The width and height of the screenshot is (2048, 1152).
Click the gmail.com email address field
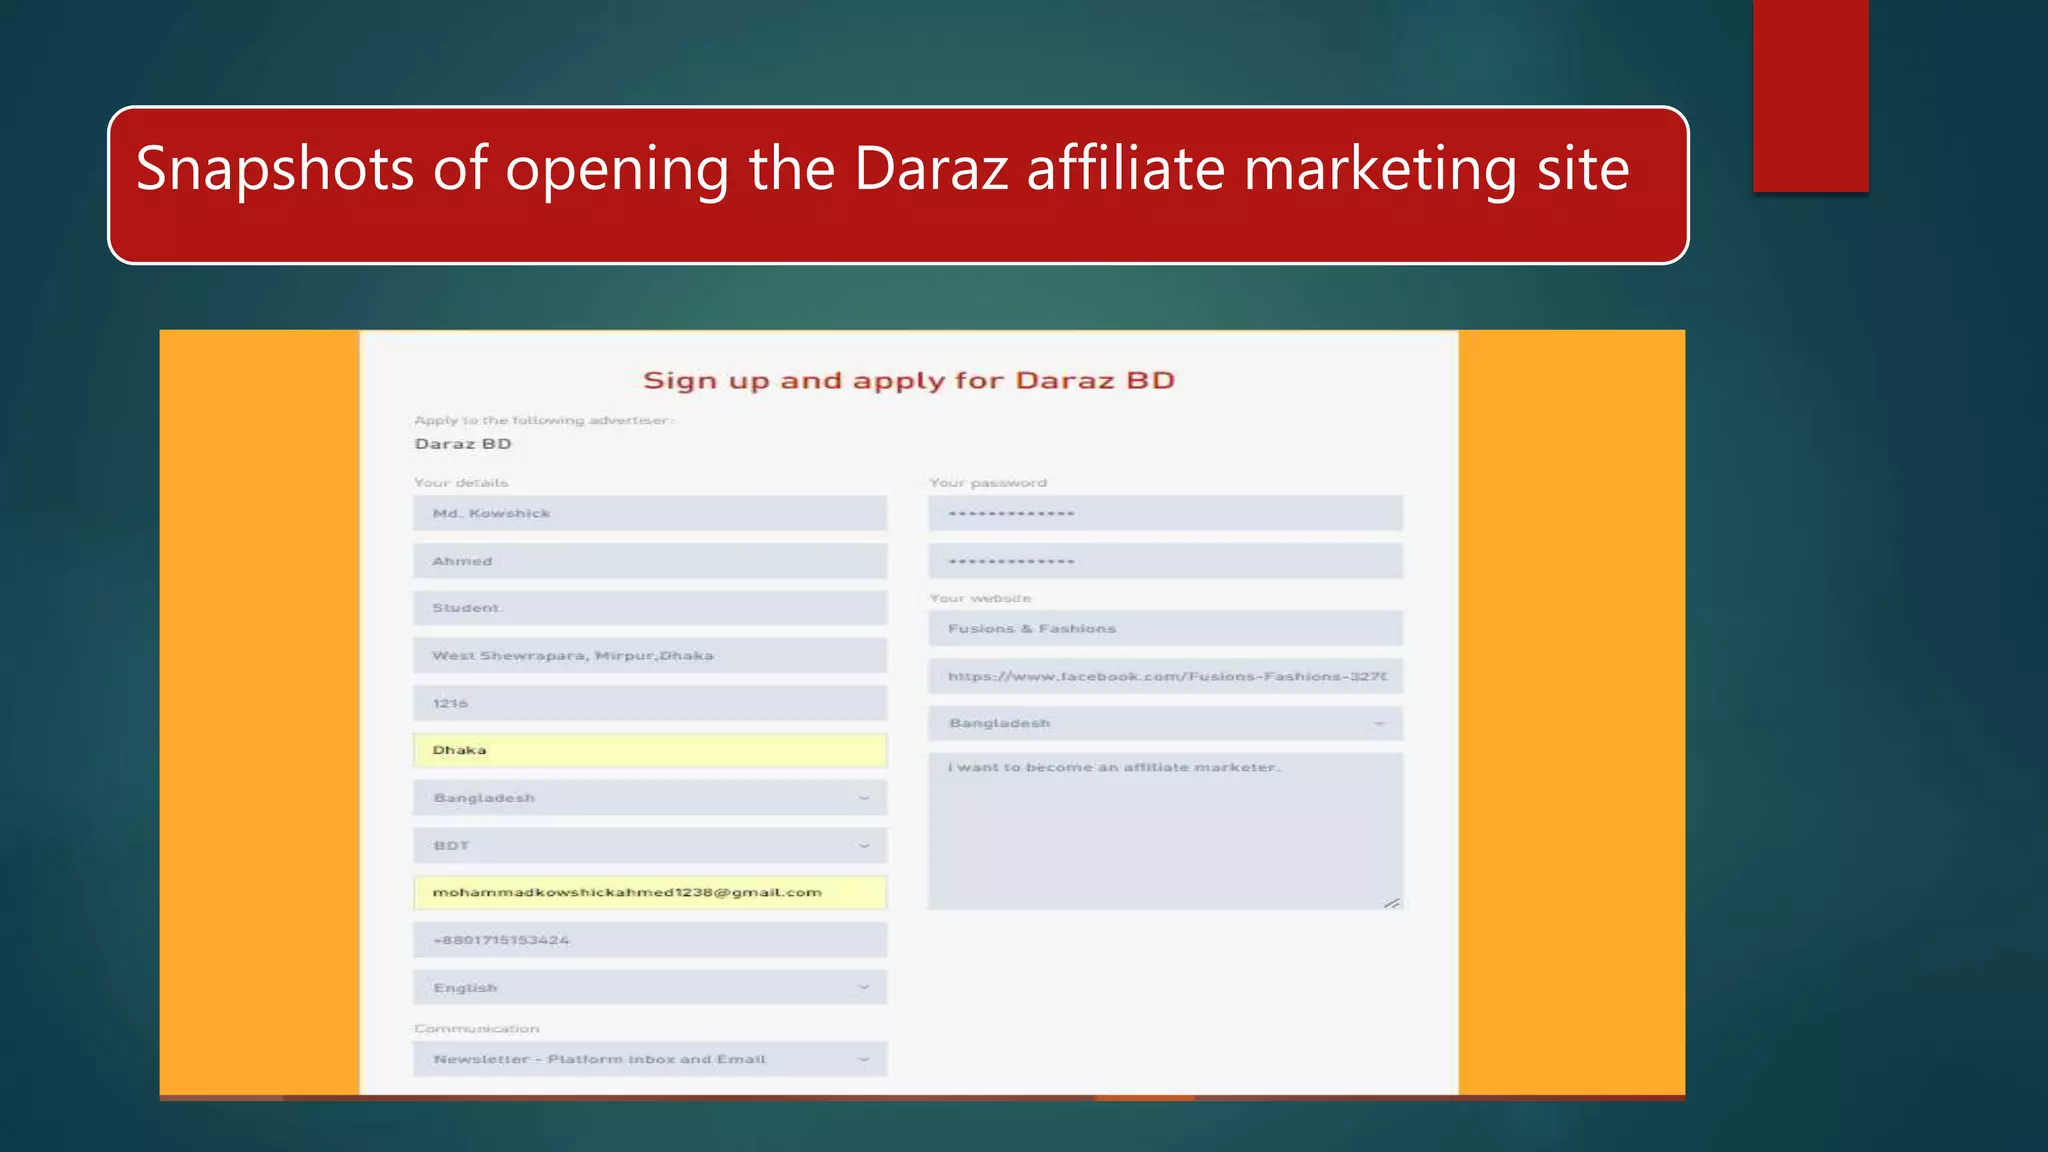pos(650,892)
